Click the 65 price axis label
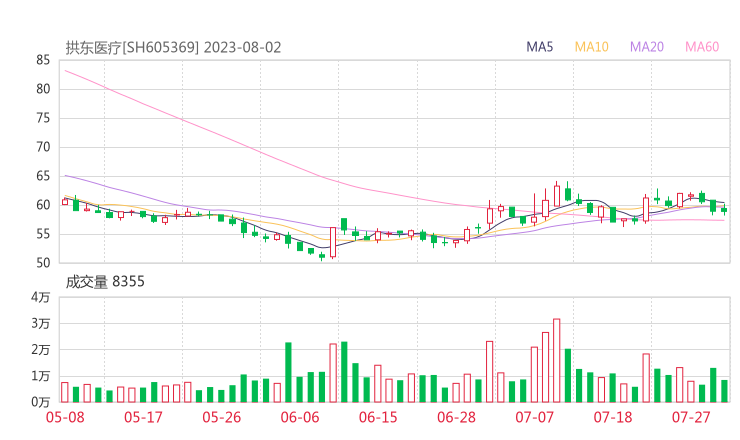740x440 pixels. pos(43,176)
